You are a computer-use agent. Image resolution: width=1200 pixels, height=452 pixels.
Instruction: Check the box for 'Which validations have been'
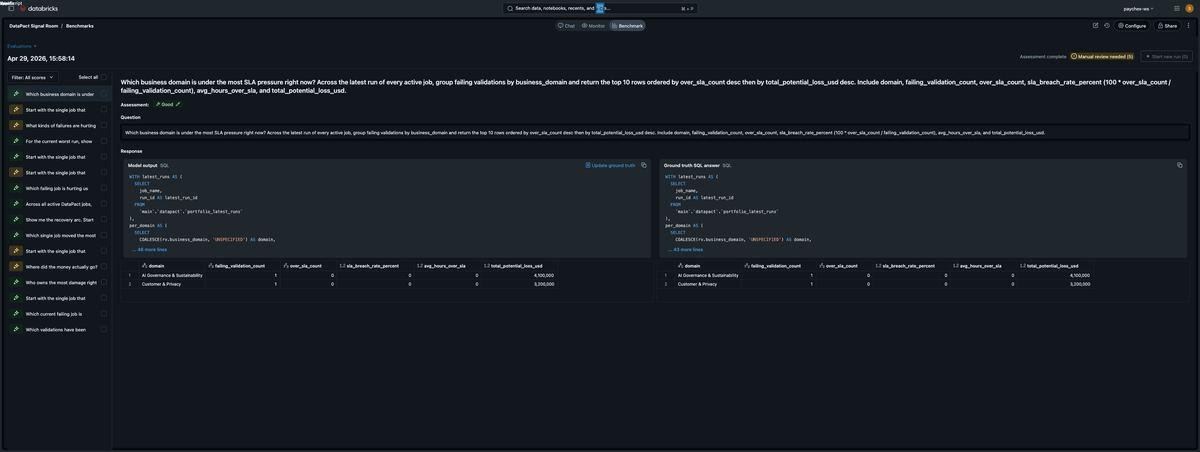[104, 329]
